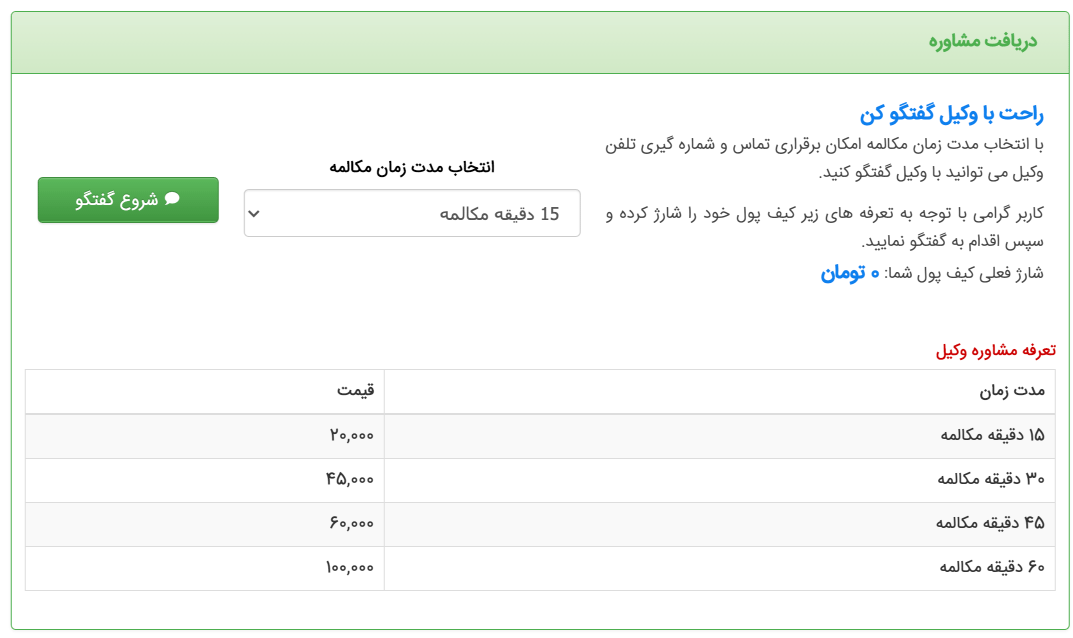The height and width of the screenshot is (638, 1073).
Task: Open the call duration dropdown showing 15 دقیقه مکالمه
Action: click(412, 213)
